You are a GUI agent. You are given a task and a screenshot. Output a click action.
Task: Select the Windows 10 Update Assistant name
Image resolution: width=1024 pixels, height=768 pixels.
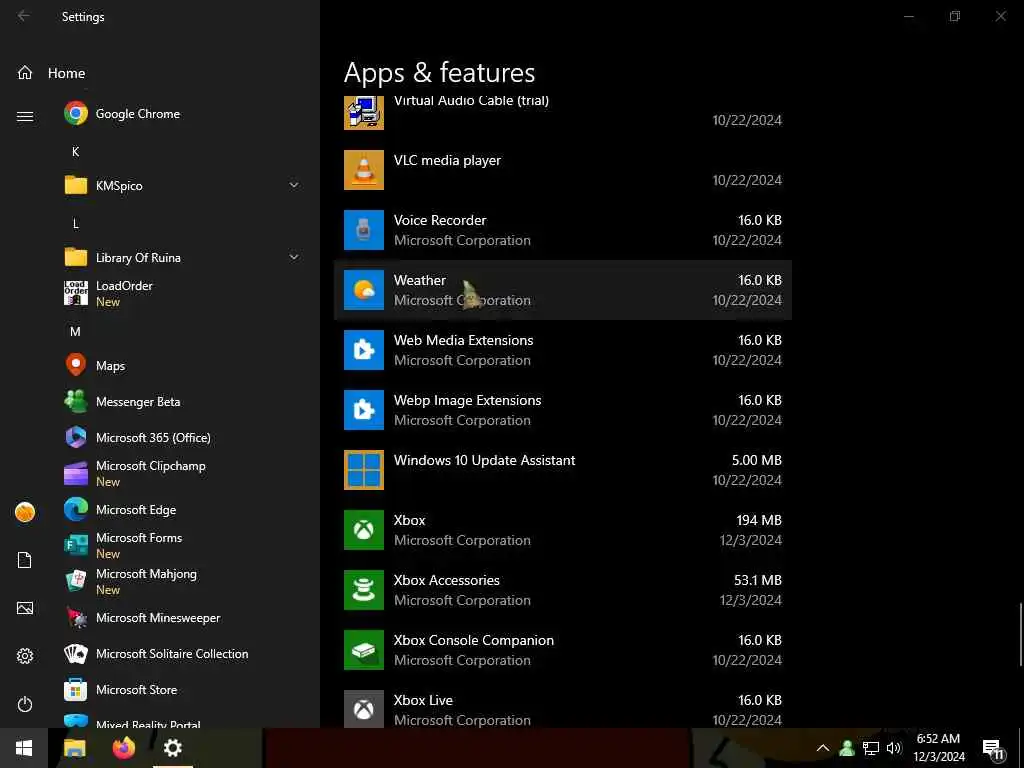click(x=485, y=460)
